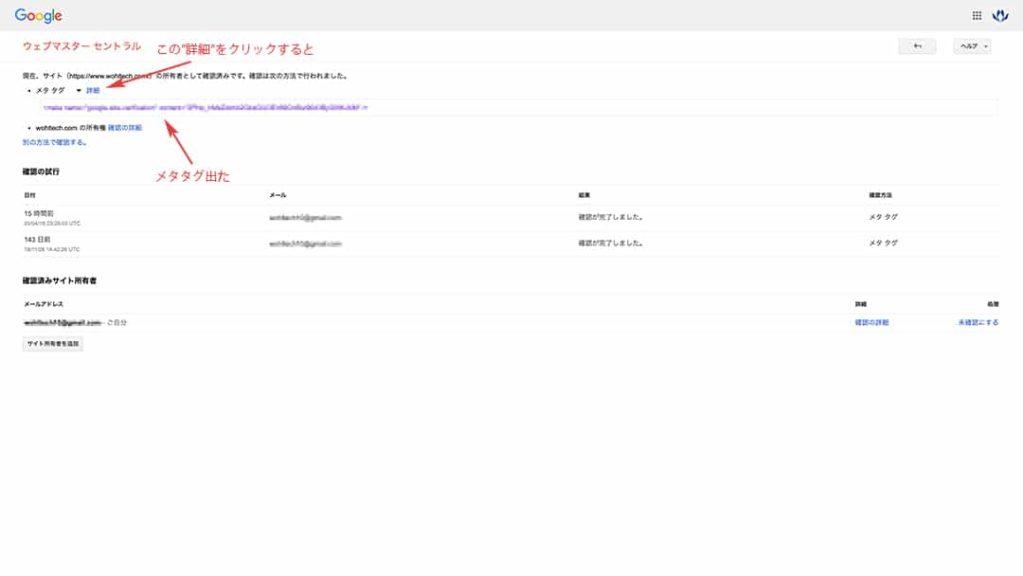Open the Google apps grid icon
Screen dimensions: 1023x576
point(977,16)
